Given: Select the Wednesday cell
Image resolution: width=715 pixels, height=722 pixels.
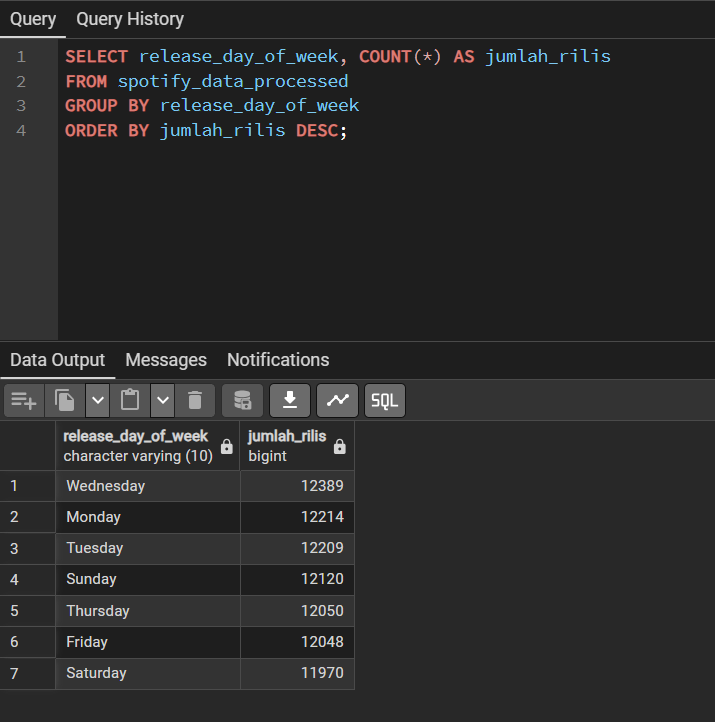Looking at the screenshot, I should pos(148,486).
